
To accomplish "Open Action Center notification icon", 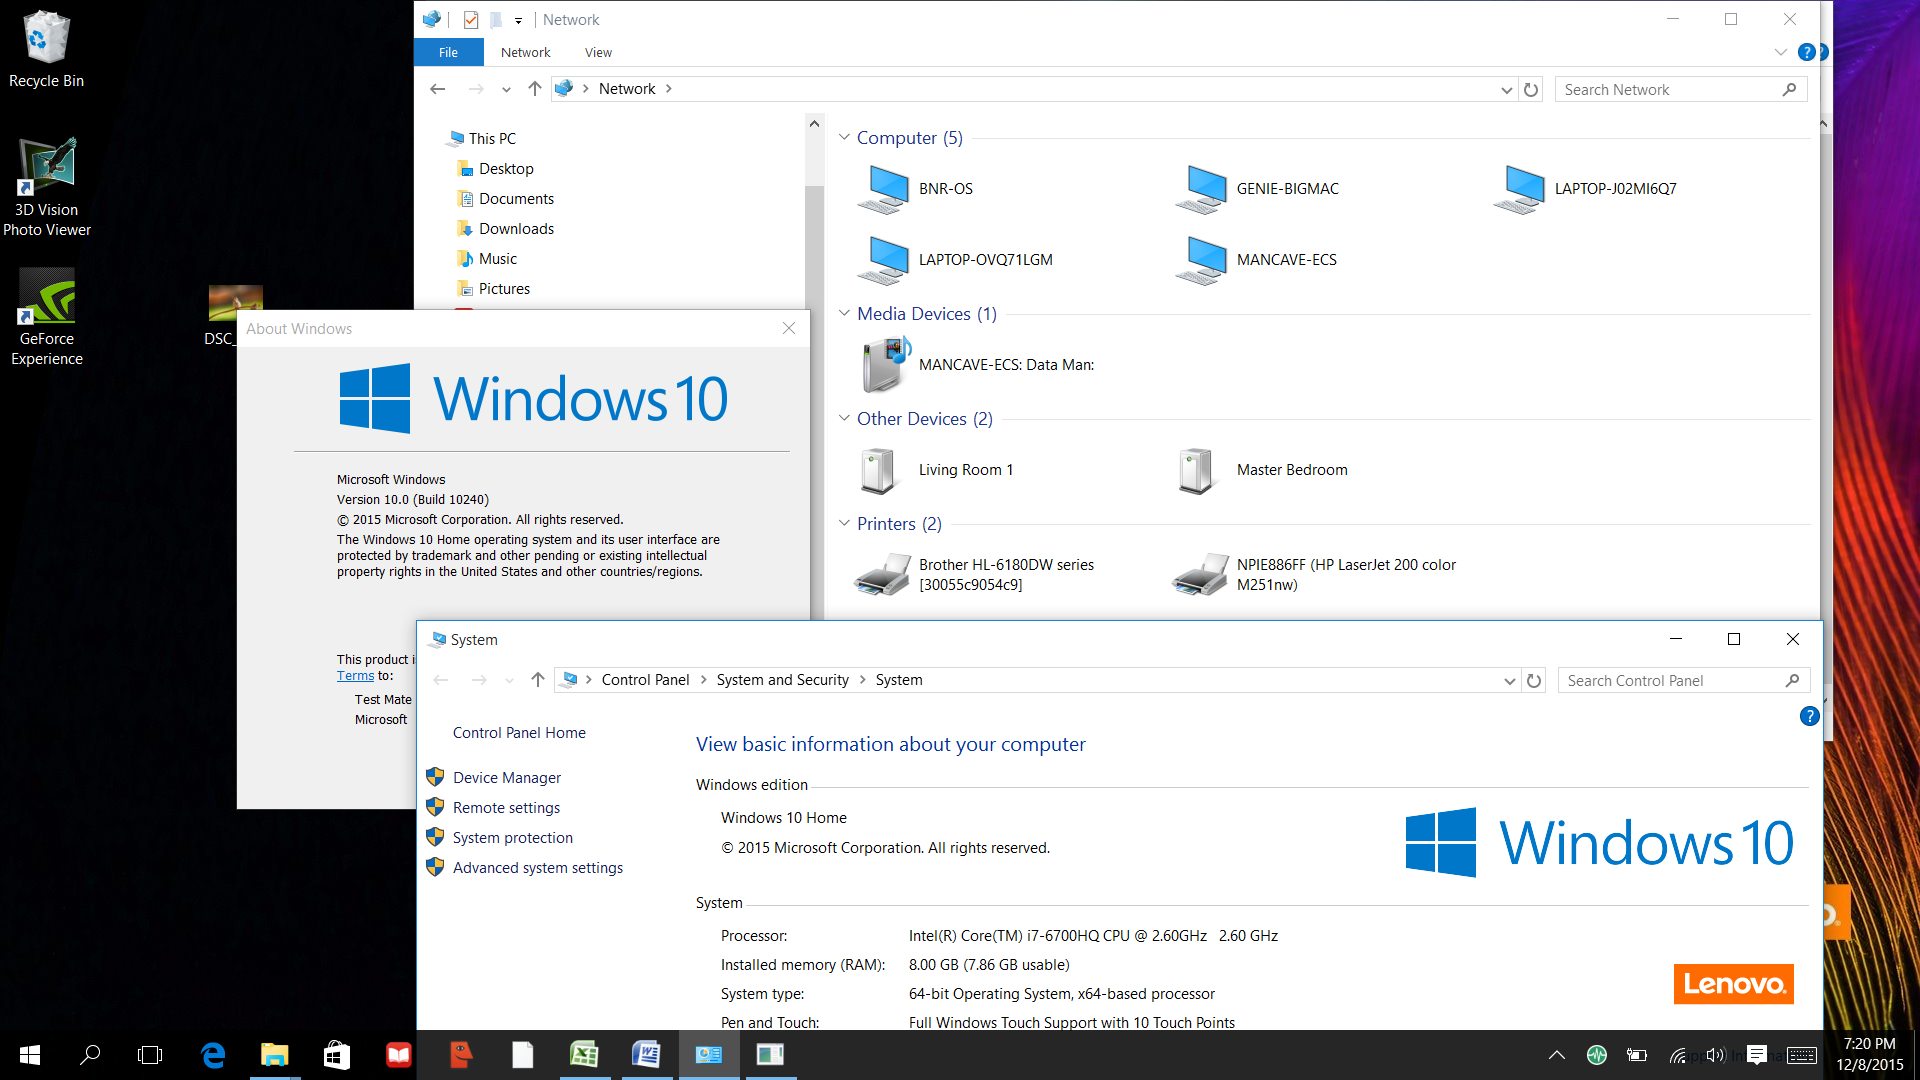I will coord(1757,1055).
